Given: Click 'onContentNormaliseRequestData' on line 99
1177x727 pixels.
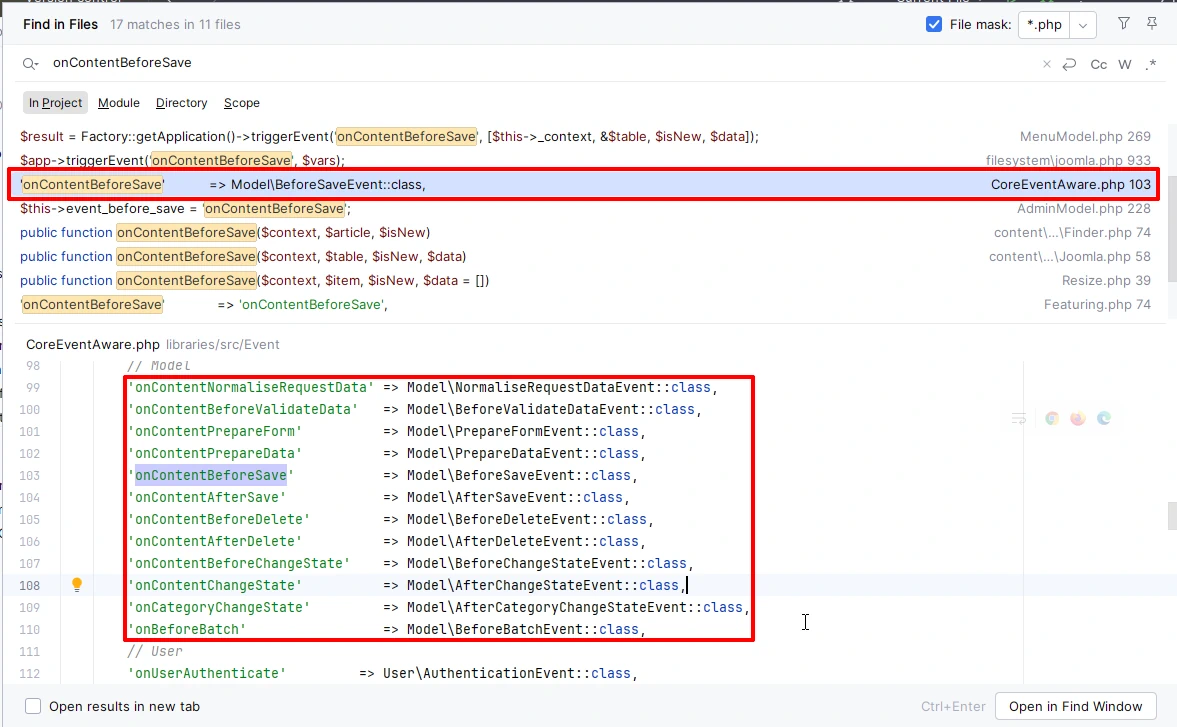Looking at the screenshot, I should tap(250, 387).
